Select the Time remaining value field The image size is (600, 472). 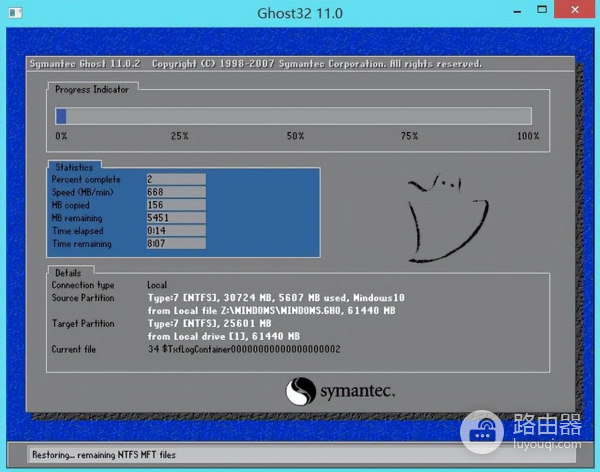175,243
